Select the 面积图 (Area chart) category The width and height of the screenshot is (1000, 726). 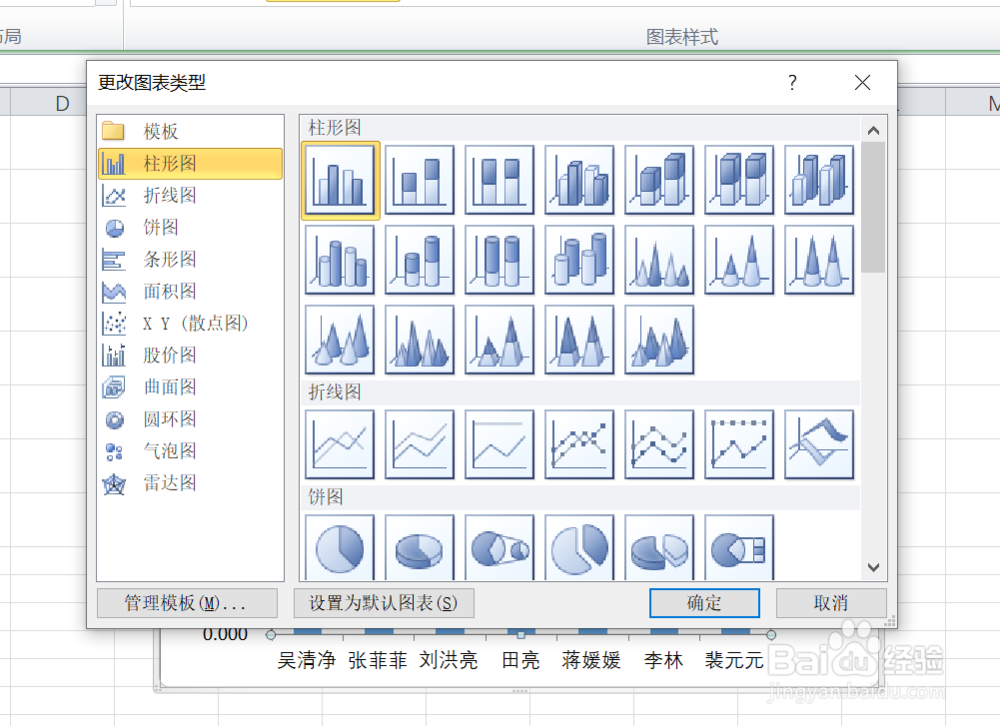[160, 291]
